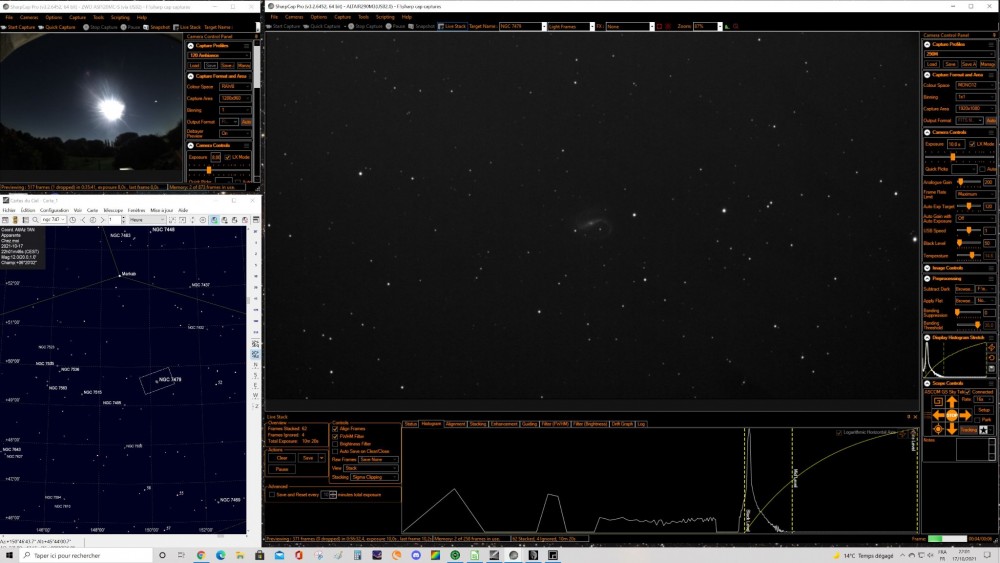
Task: Toggle the FWHM Filter checkbox in Live Stack
Action: click(x=335, y=437)
